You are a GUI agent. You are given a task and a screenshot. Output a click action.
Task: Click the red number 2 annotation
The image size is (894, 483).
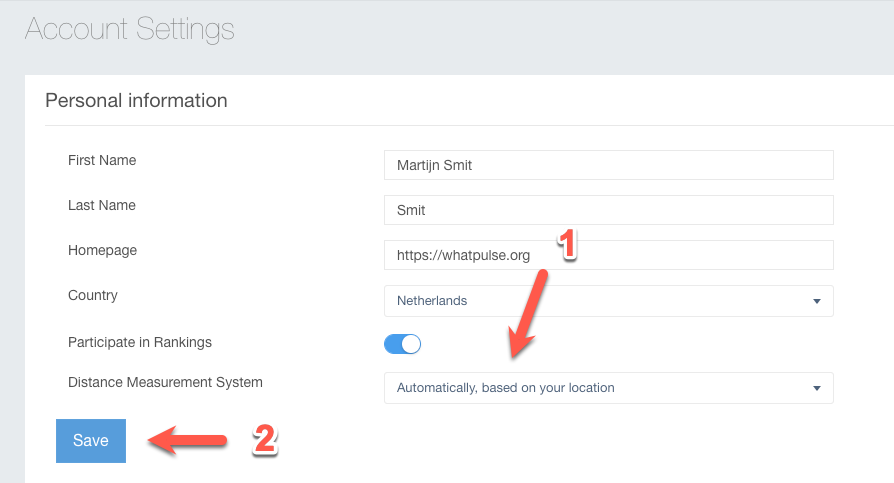263,440
